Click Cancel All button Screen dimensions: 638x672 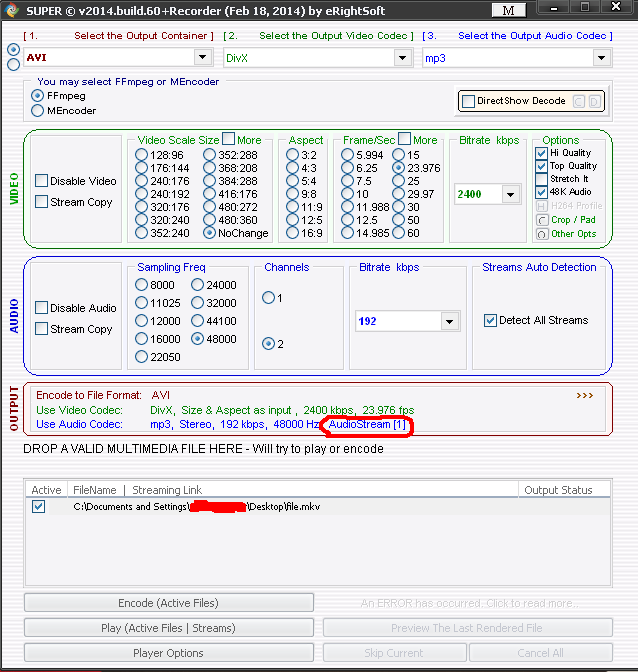pos(541,653)
